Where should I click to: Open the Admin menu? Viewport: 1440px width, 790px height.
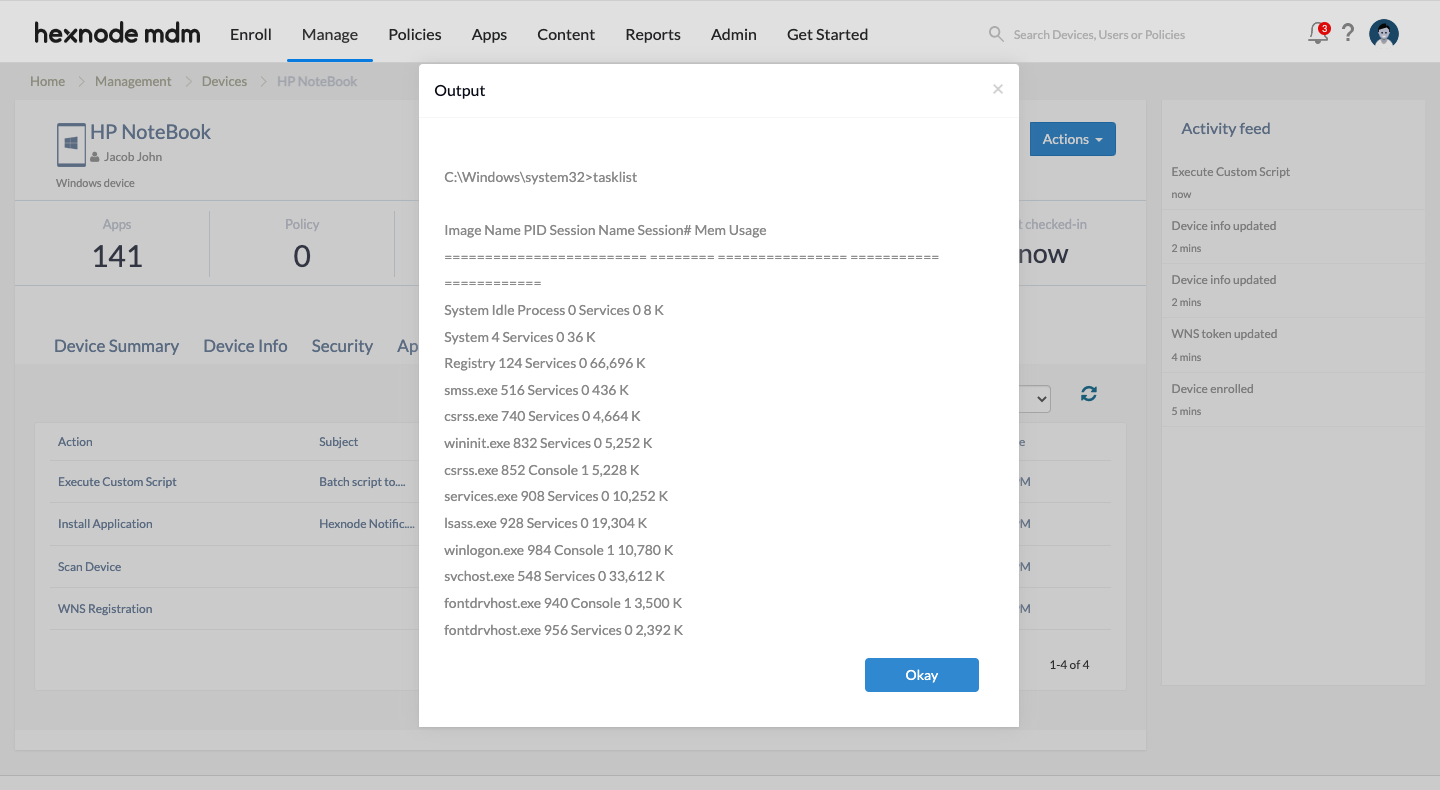click(734, 34)
